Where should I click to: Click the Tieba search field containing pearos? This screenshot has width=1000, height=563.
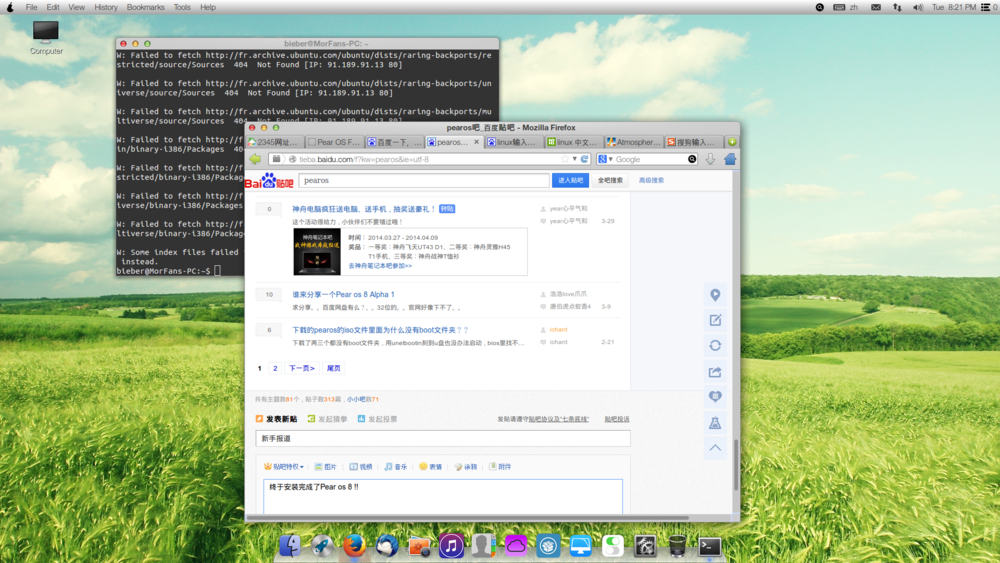[424, 180]
